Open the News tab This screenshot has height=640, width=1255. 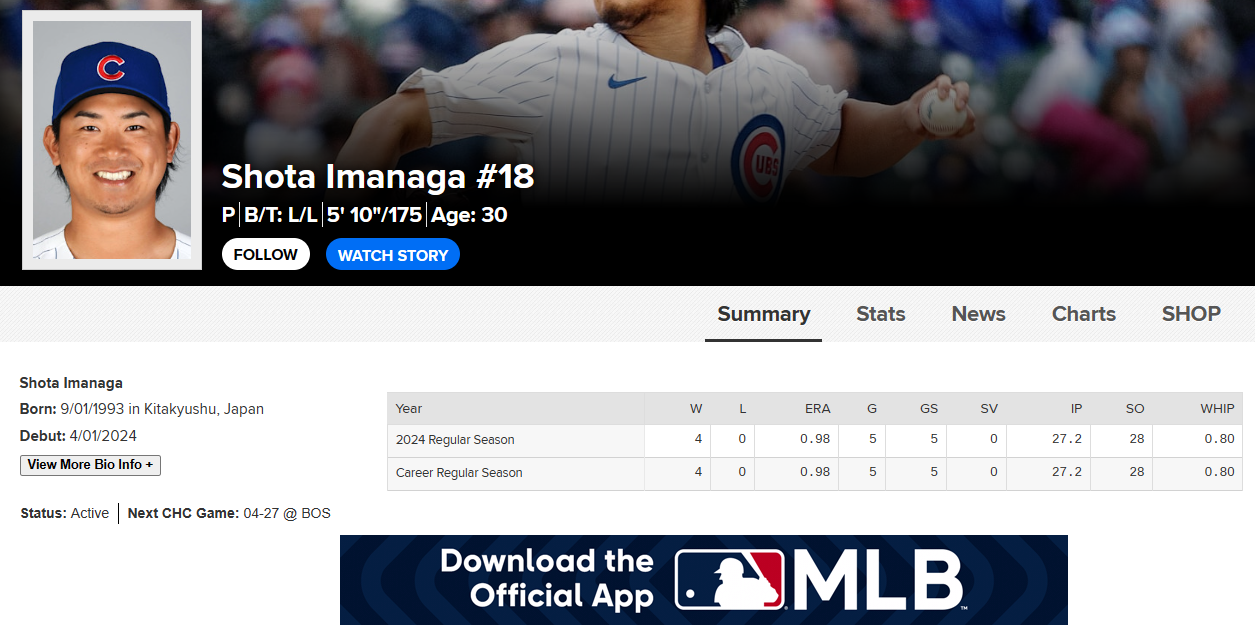tap(978, 314)
